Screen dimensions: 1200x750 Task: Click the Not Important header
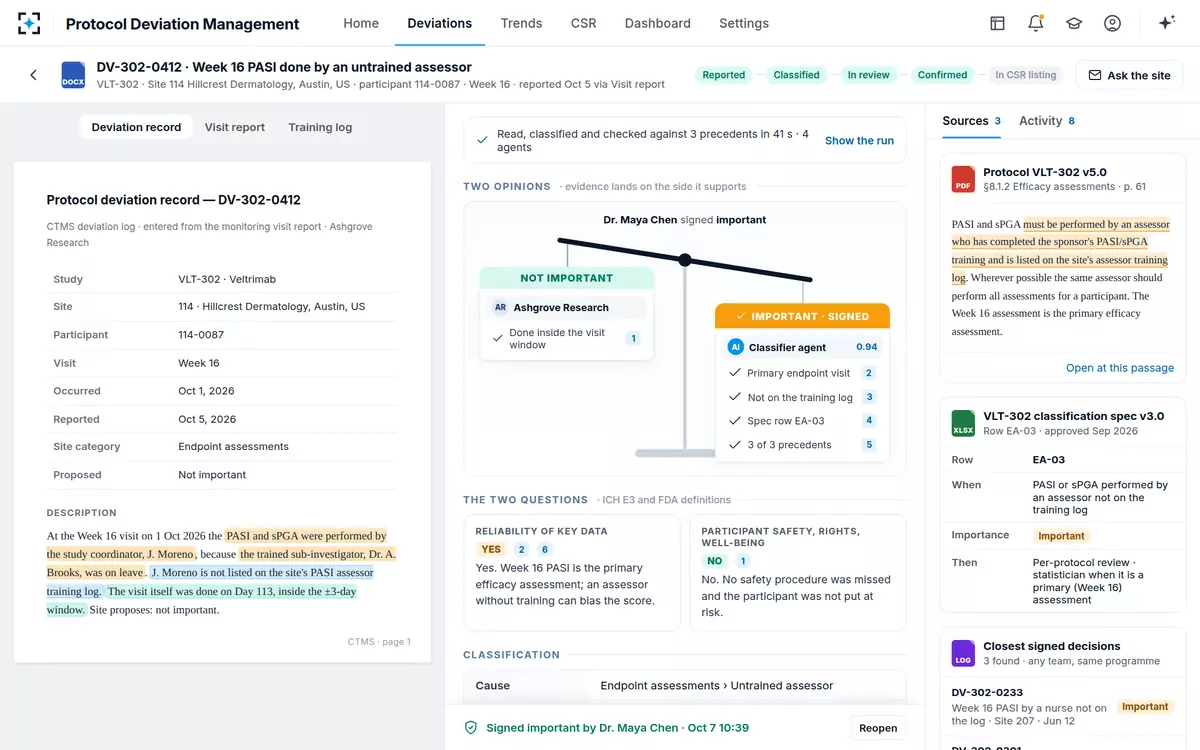click(x=566, y=278)
